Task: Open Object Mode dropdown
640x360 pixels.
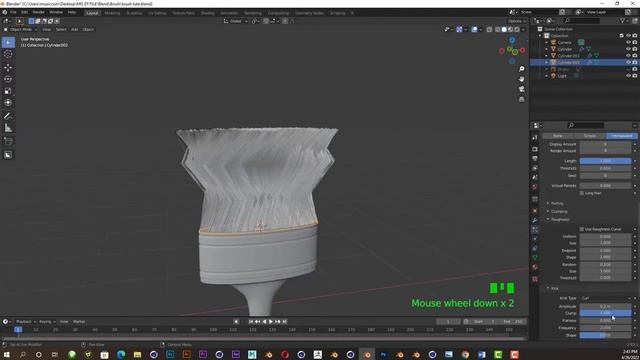Action: pyautogui.click(x=20, y=29)
